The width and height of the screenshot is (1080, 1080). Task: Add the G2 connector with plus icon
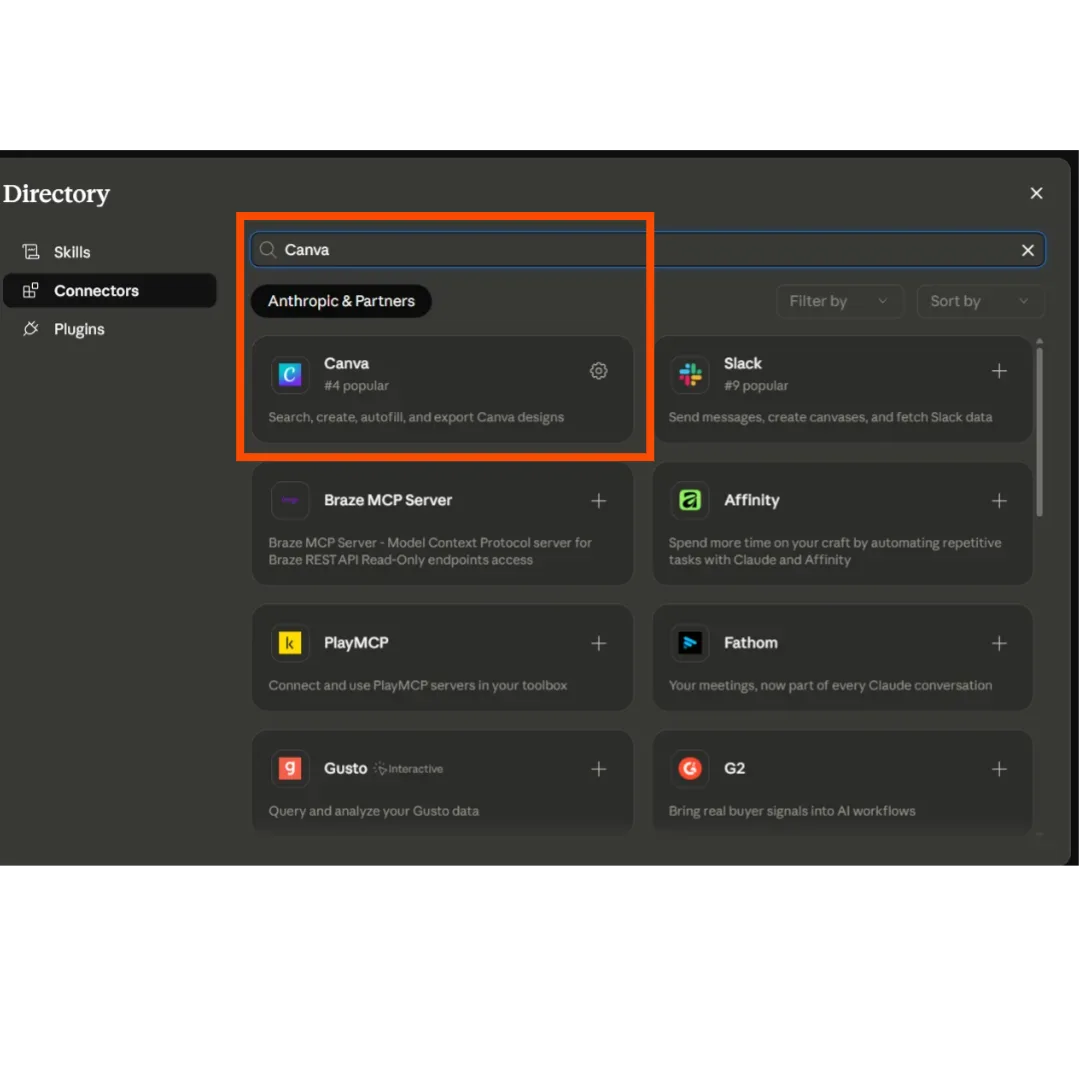[x=998, y=768]
